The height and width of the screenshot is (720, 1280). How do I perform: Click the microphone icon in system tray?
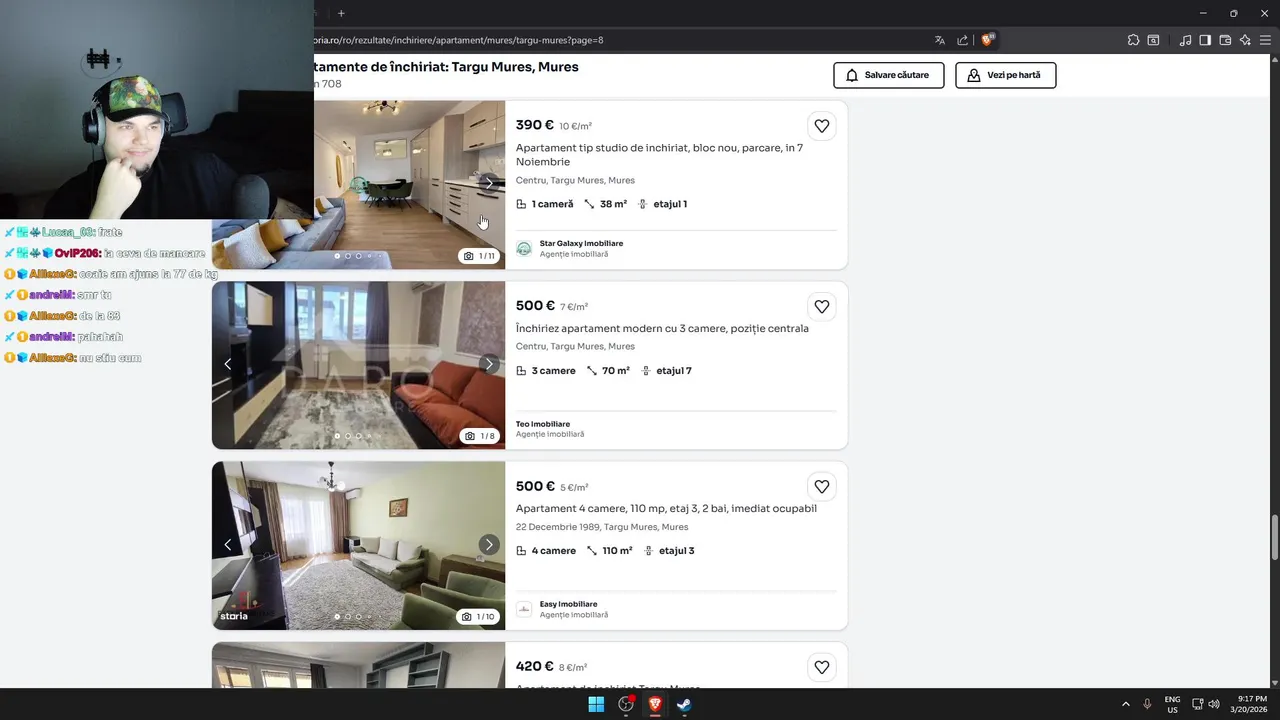[1147, 704]
